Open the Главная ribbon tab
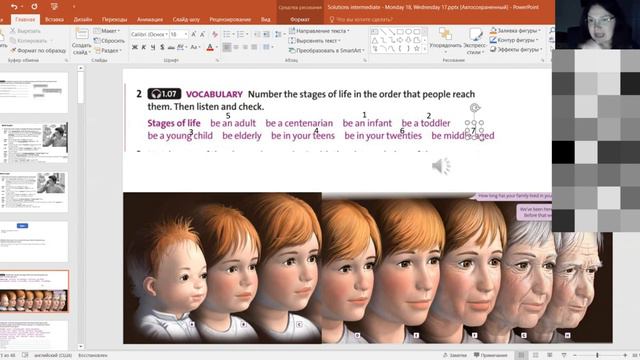The width and height of the screenshot is (640, 360). 25,19
